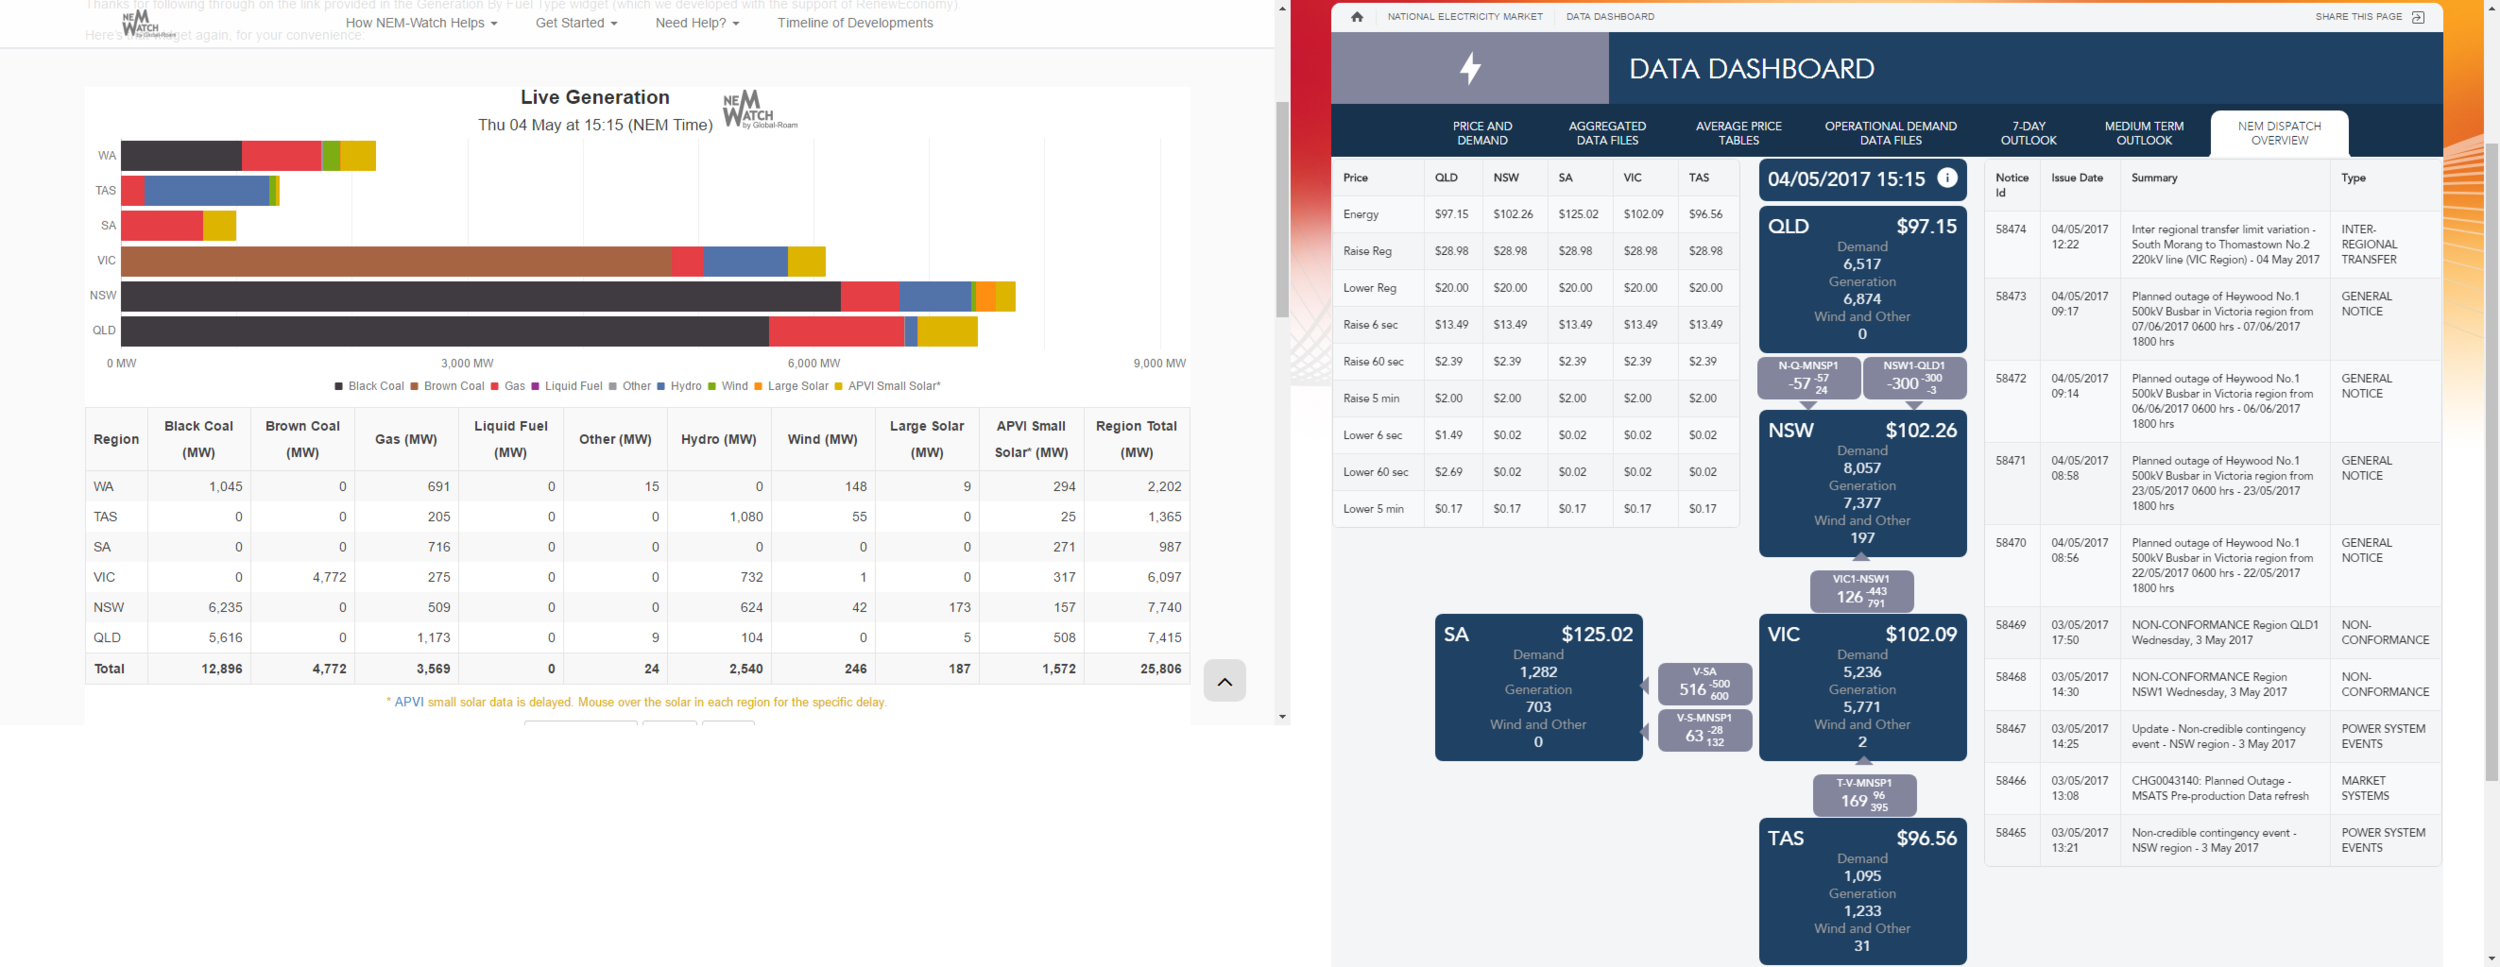This screenshot has height=967, width=2500.
Task: Click the NEM-Watch logo in navigation bar
Action: 148,24
